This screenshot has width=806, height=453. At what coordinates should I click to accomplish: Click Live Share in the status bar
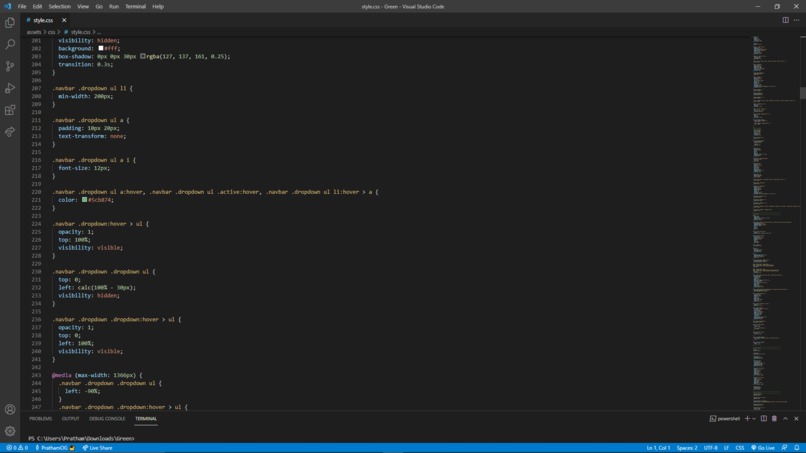97,448
